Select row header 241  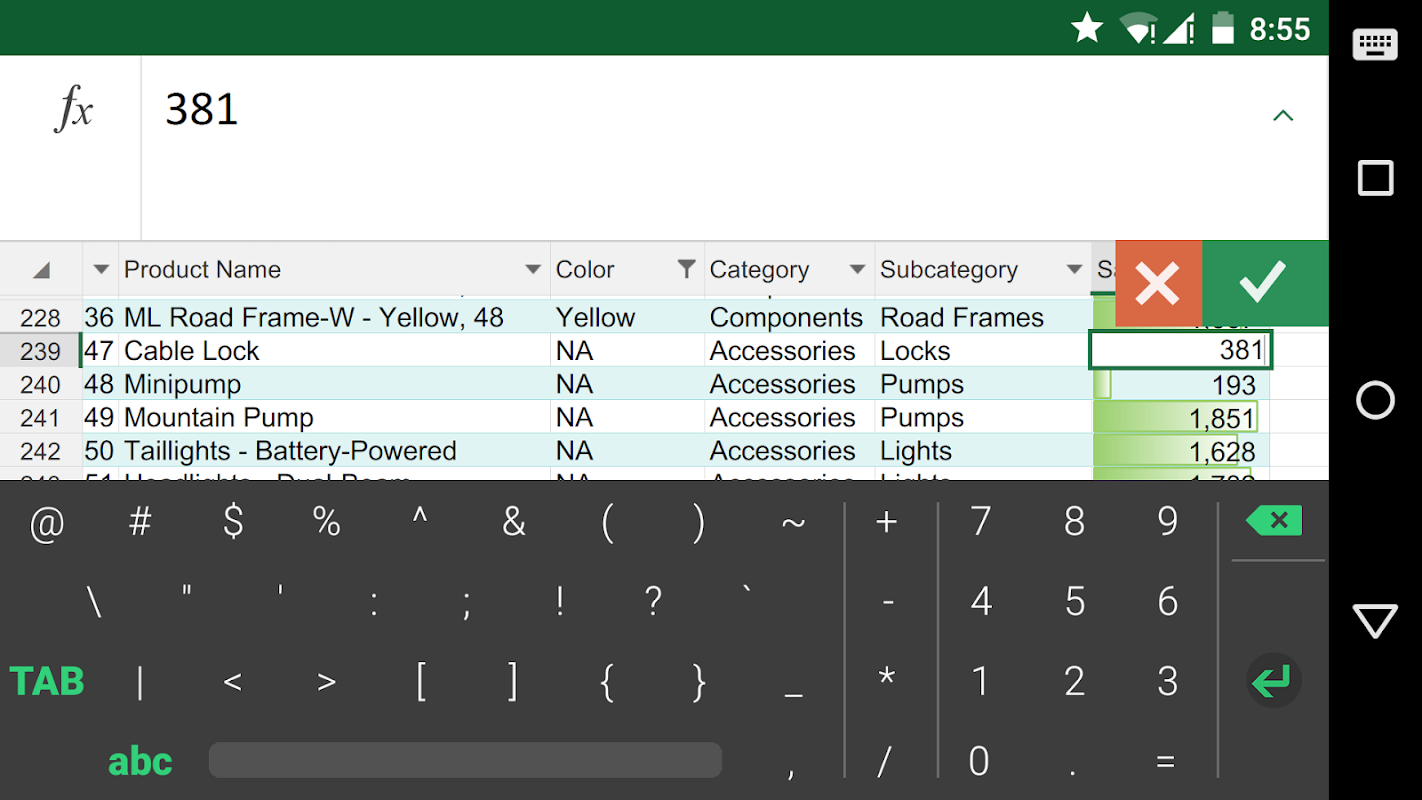40,418
